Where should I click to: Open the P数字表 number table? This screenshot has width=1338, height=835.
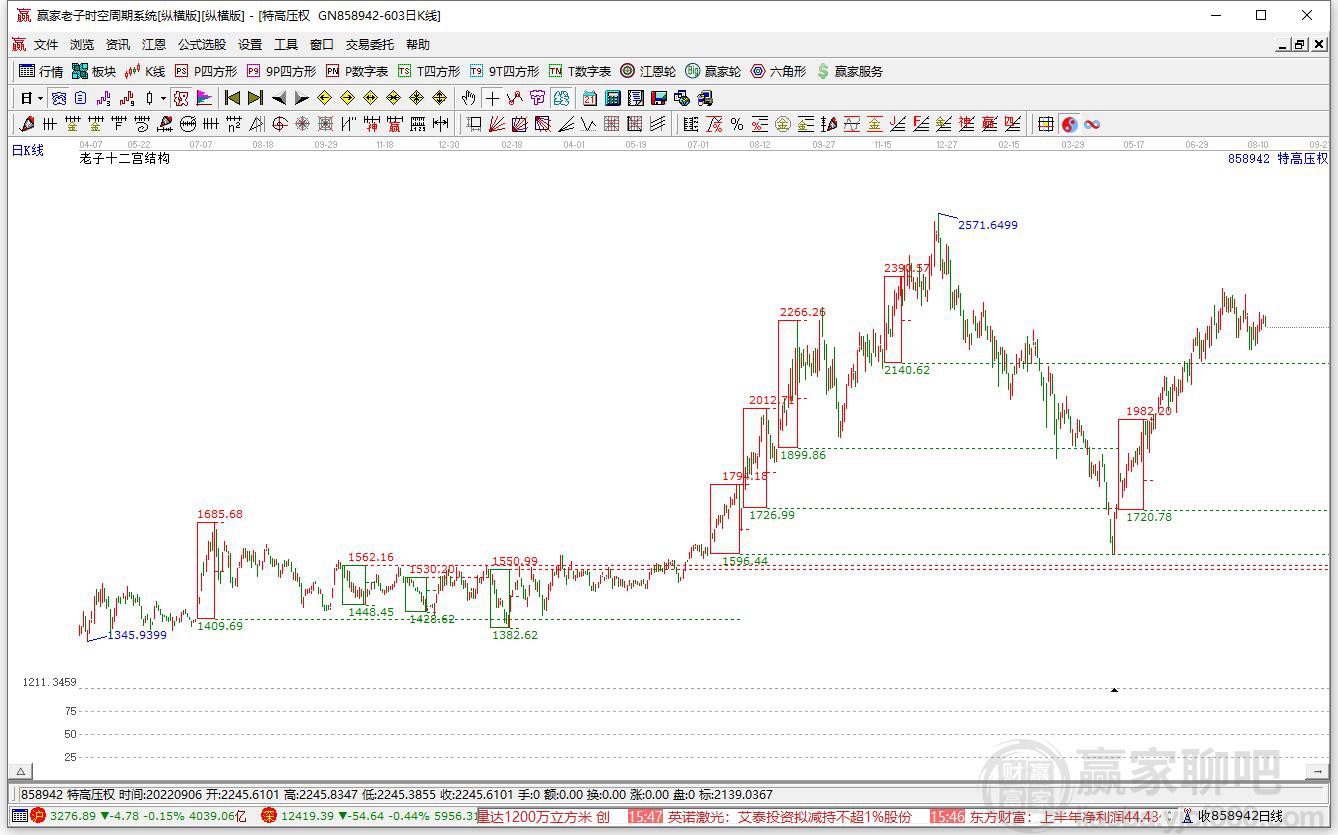357,71
